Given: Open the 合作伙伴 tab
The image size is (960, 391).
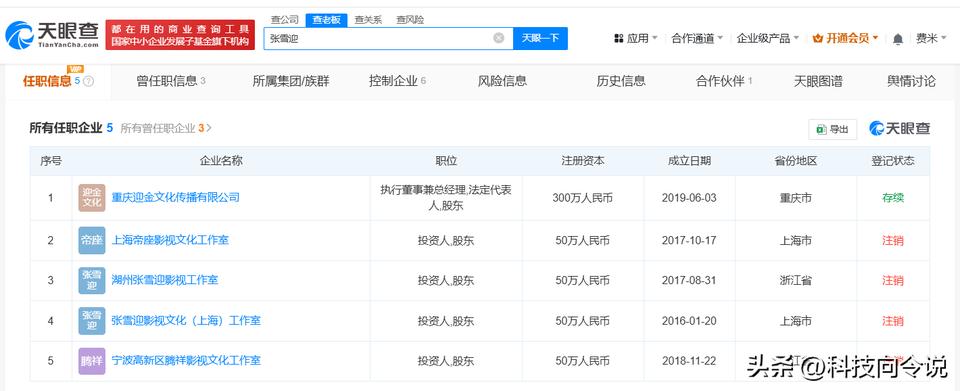Looking at the screenshot, I should 724,81.
